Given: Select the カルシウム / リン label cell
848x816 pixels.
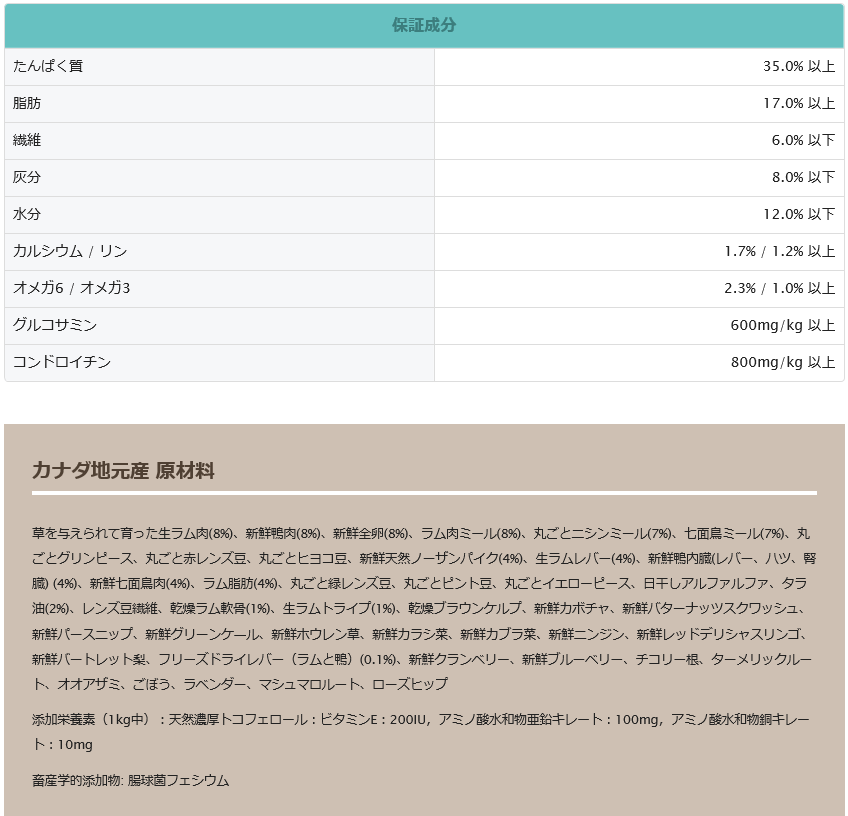Looking at the screenshot, I should 70,252.
